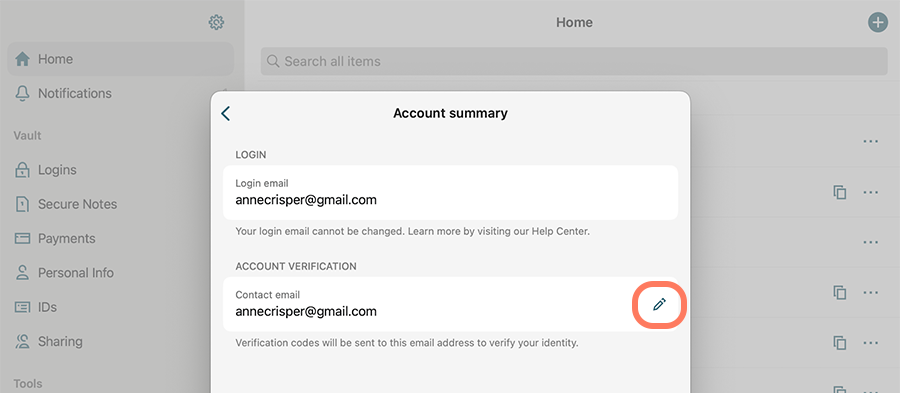
Task: Click the Notifications bell icon
Action: pyautogui.click(x=22, y=93)
